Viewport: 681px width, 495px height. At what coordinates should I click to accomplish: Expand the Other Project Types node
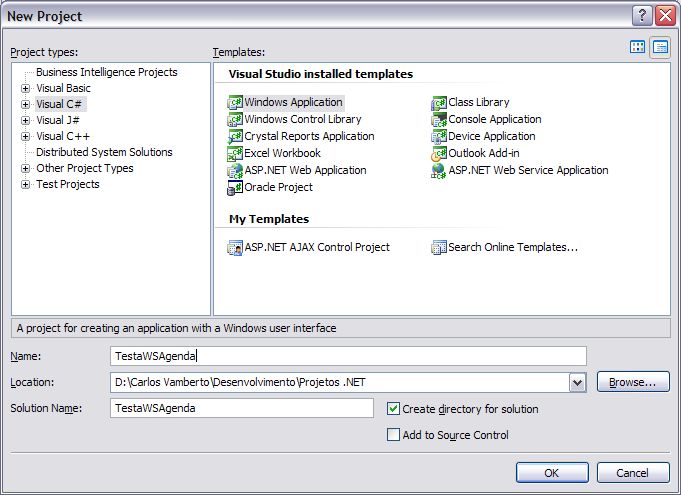point(26,168)
